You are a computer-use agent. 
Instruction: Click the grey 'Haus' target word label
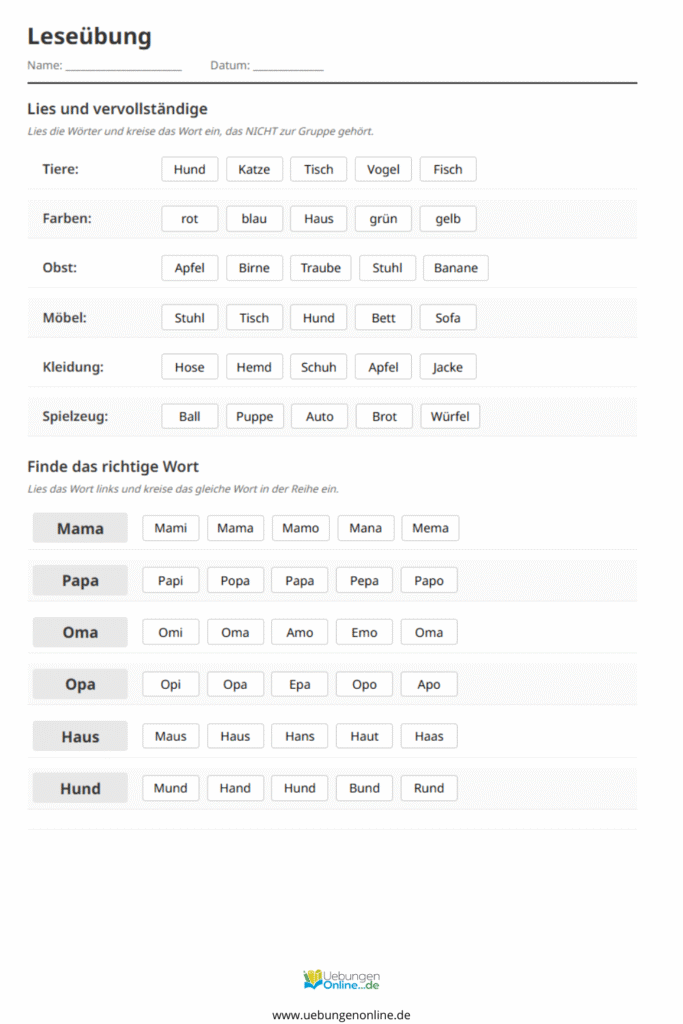pyautogui.click(x=80, y=737)
